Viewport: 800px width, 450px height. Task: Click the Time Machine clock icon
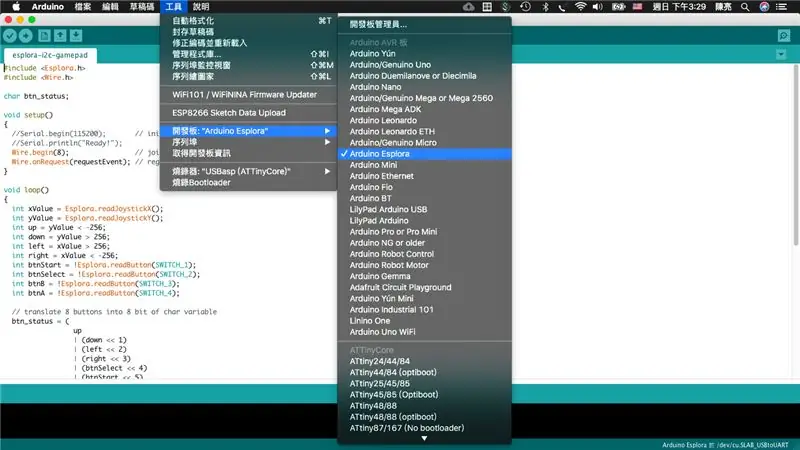(526, 7)
